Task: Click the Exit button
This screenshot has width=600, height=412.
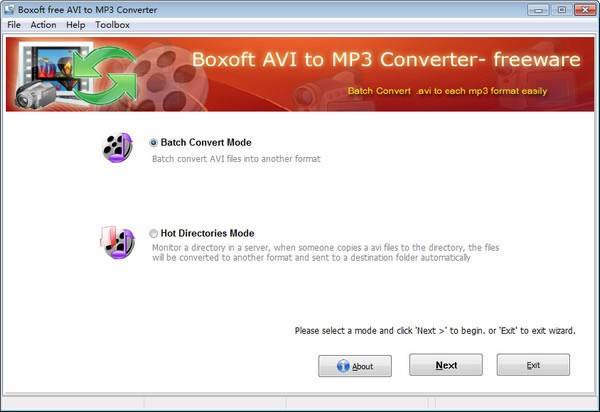Action: 533,365
